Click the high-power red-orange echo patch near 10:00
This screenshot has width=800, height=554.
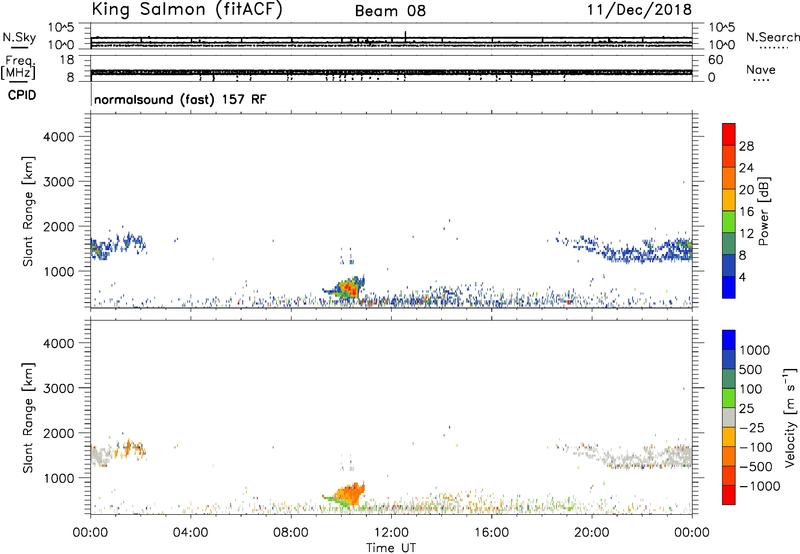(x=349, y=290)
